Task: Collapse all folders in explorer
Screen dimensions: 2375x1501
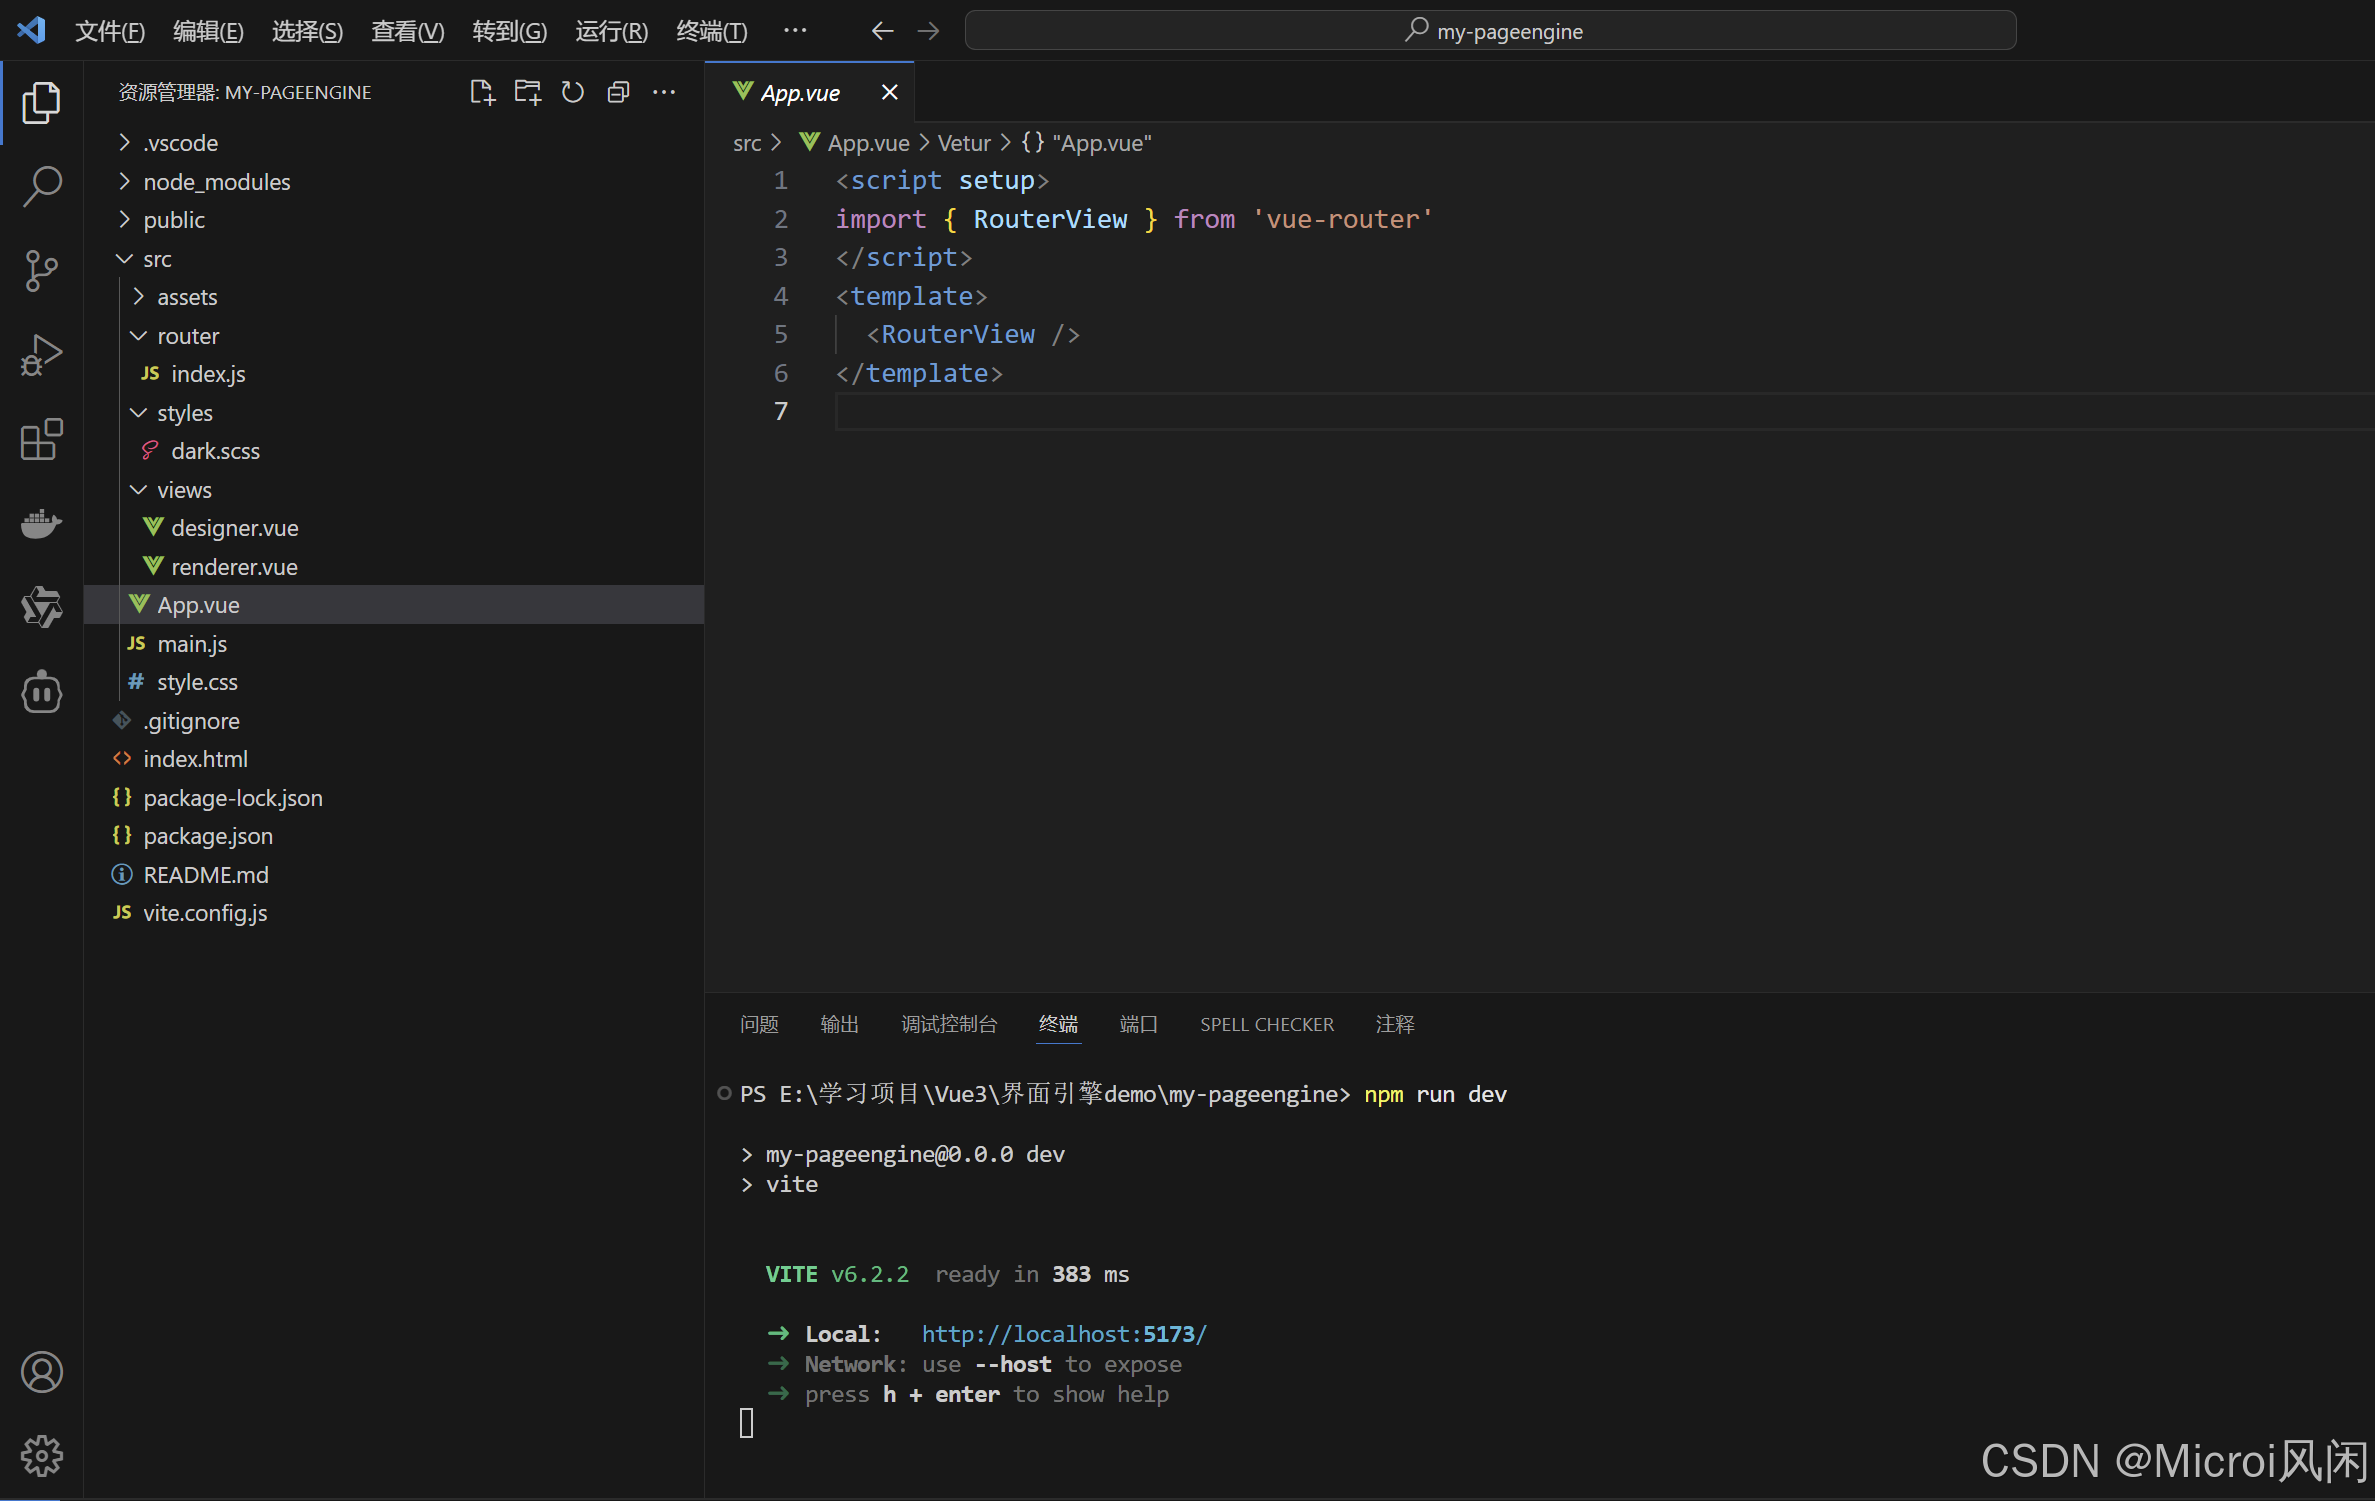Action: tap(618, 93)
